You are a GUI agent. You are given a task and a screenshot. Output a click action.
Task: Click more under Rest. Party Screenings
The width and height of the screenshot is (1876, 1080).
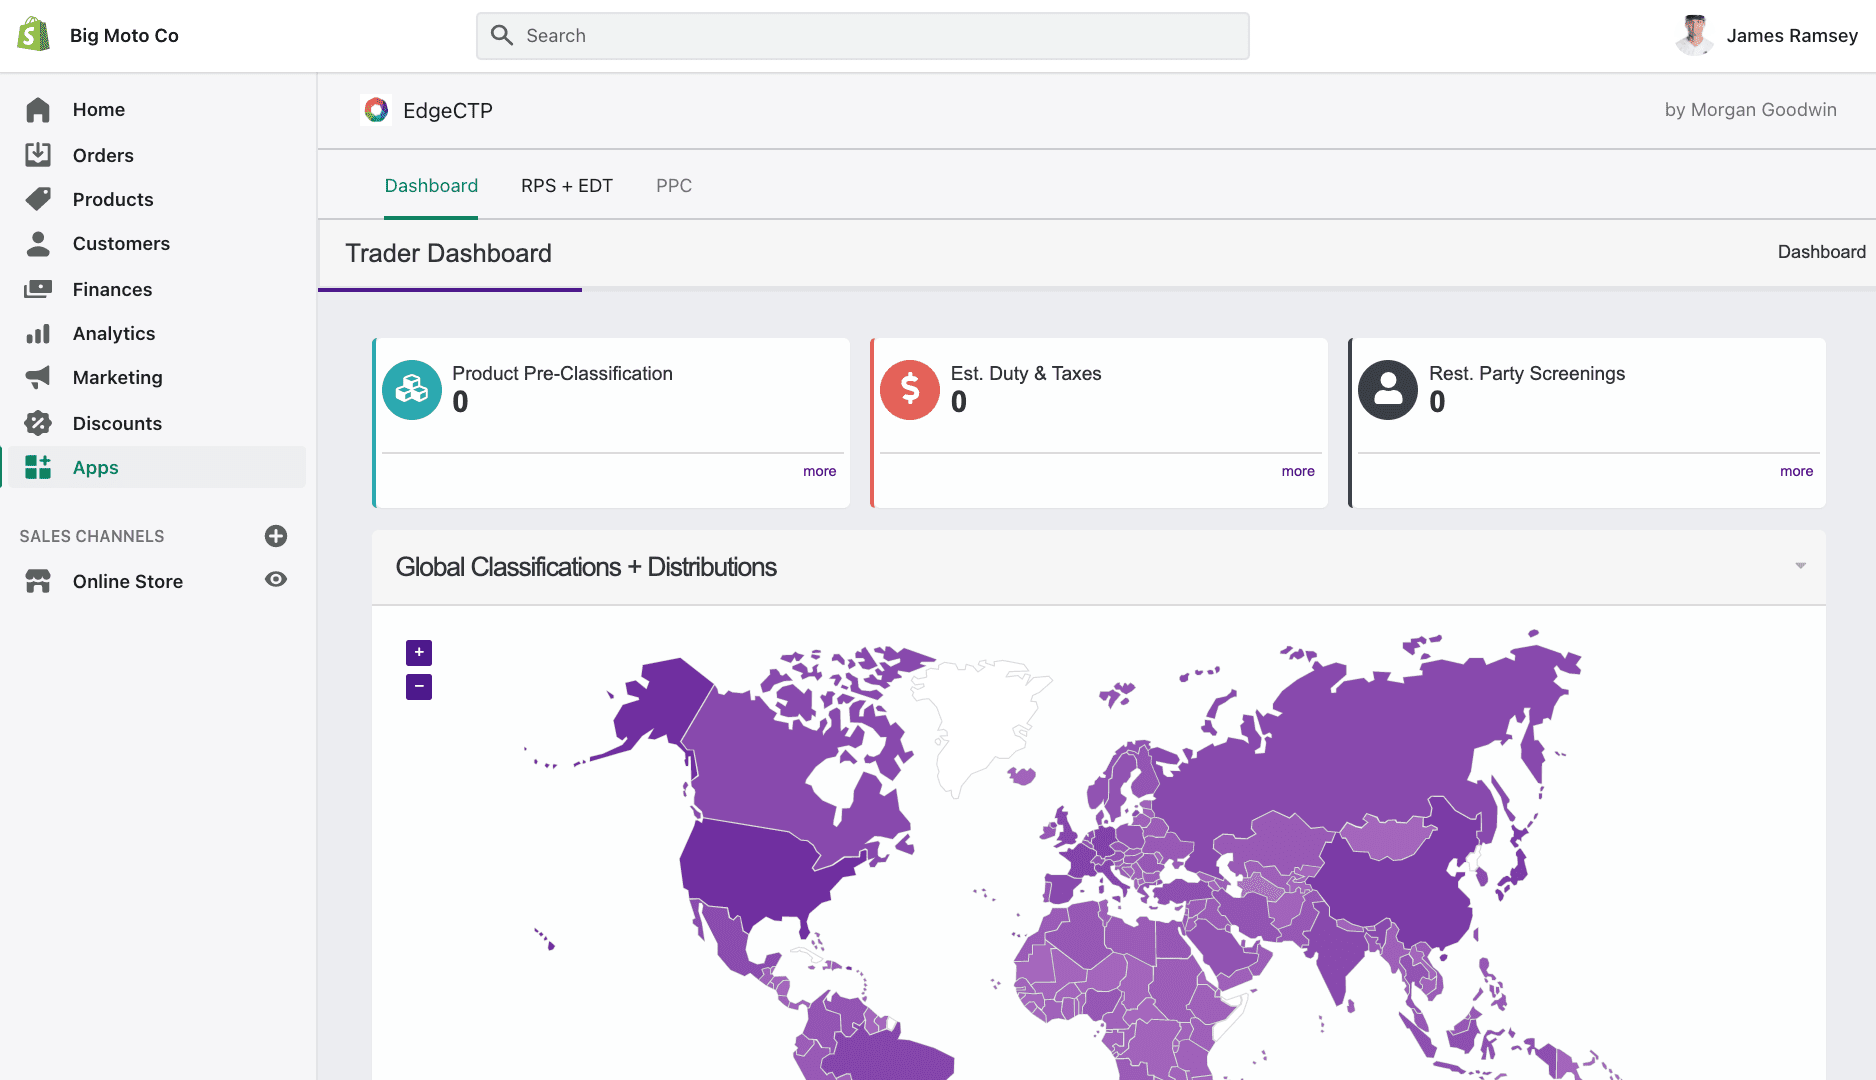click(1796, 471)
